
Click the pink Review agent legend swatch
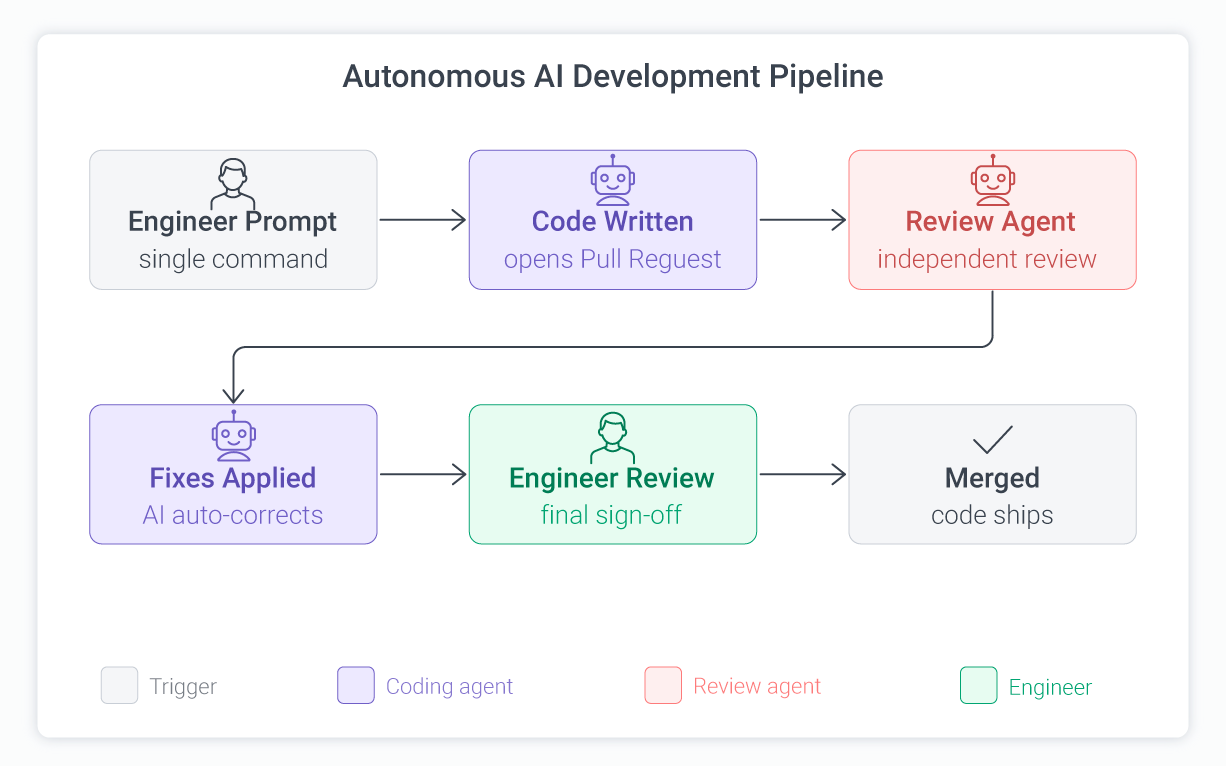[663, 686]
